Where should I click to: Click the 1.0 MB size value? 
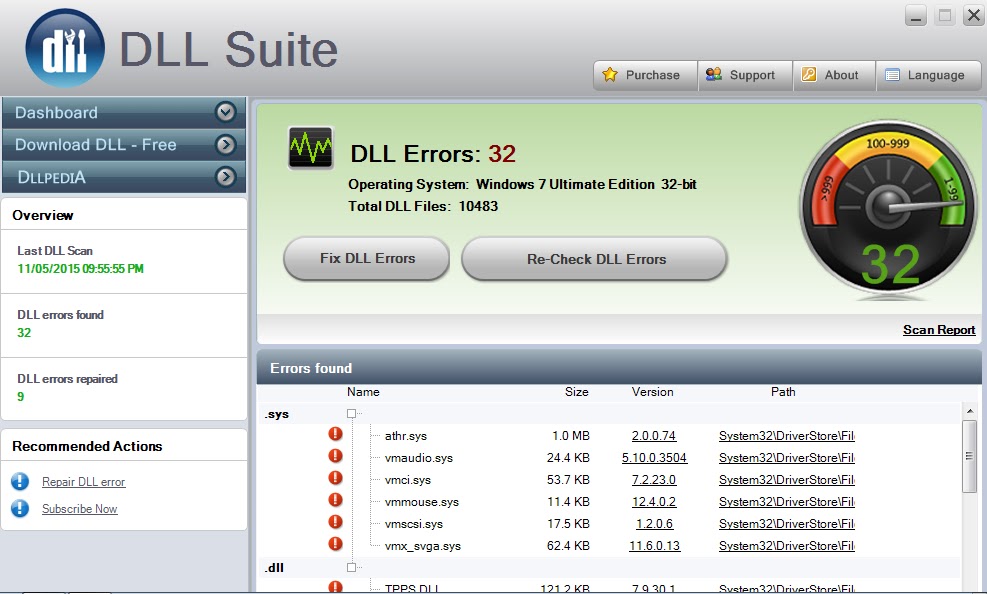point(571,435)
